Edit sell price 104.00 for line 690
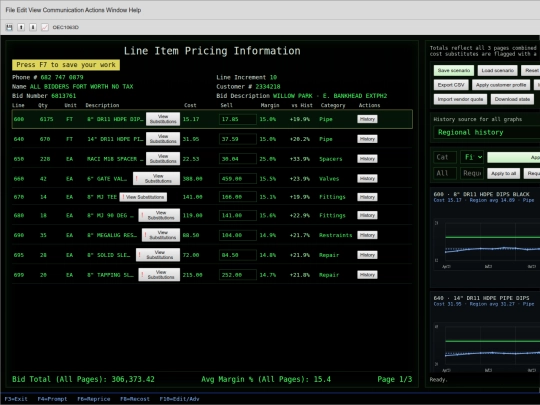 pos(238,235)
